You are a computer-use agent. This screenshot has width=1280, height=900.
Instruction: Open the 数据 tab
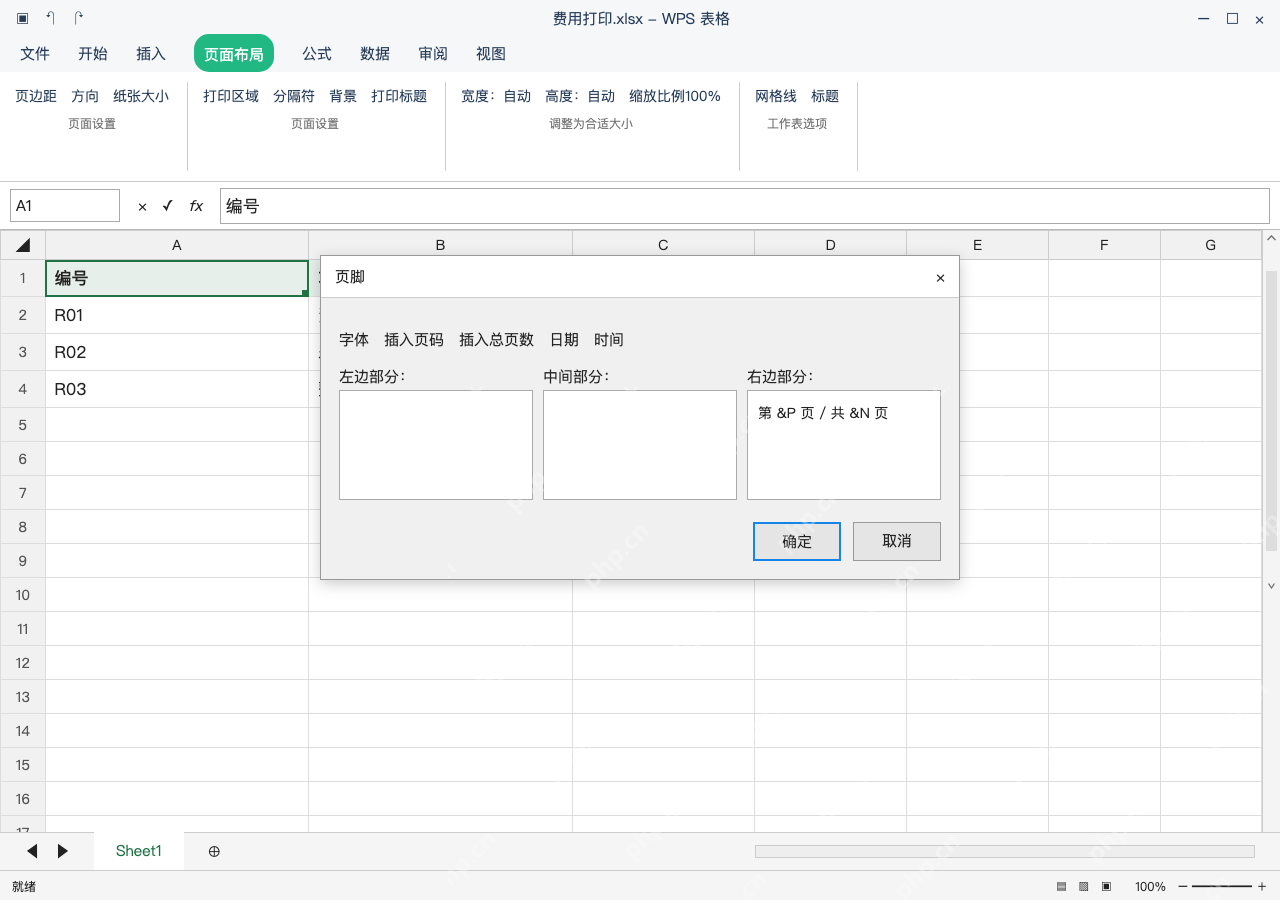[x=375, y=54]
